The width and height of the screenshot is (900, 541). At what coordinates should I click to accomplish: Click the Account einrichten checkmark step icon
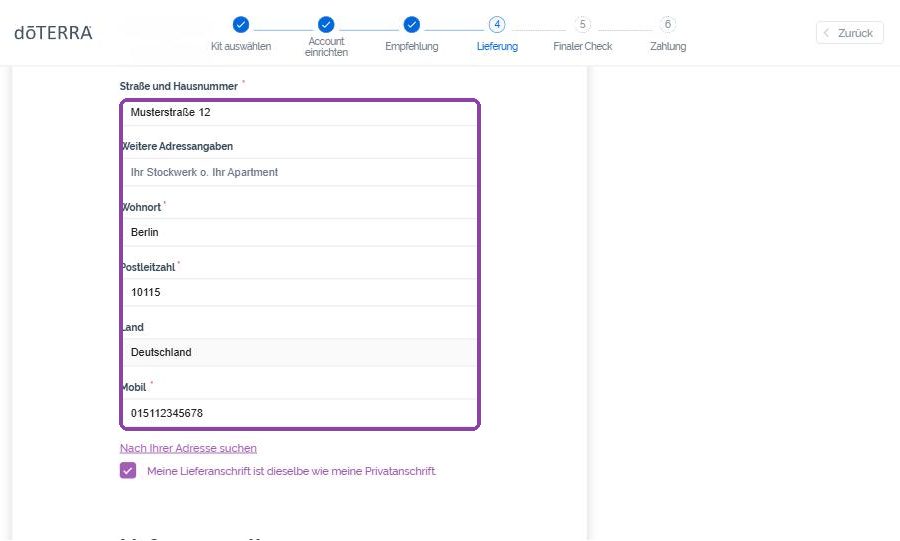tap(326, 25)
